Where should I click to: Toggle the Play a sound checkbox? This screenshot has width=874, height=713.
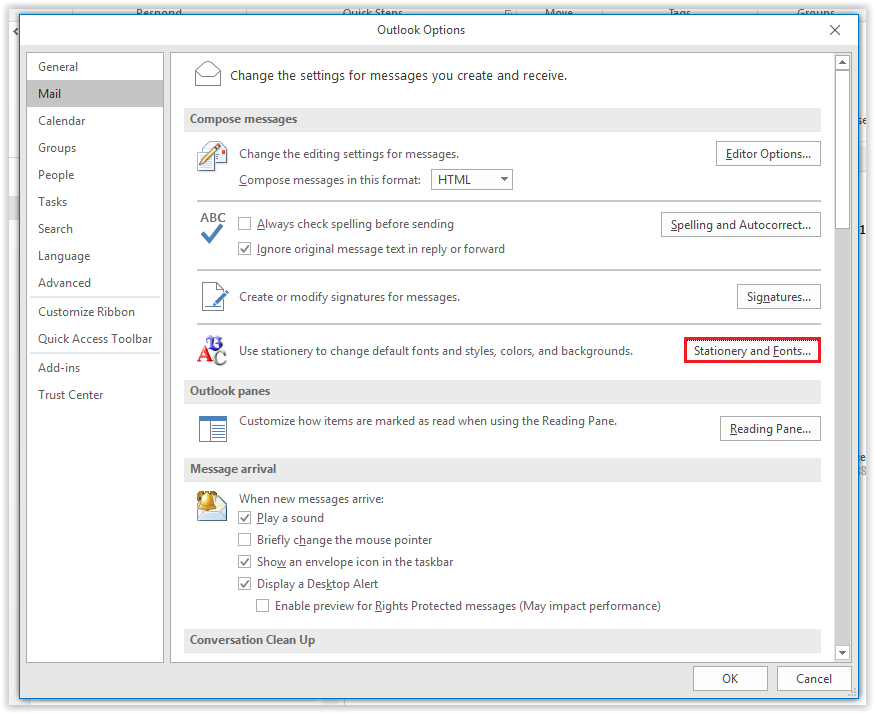pos(244,518)
